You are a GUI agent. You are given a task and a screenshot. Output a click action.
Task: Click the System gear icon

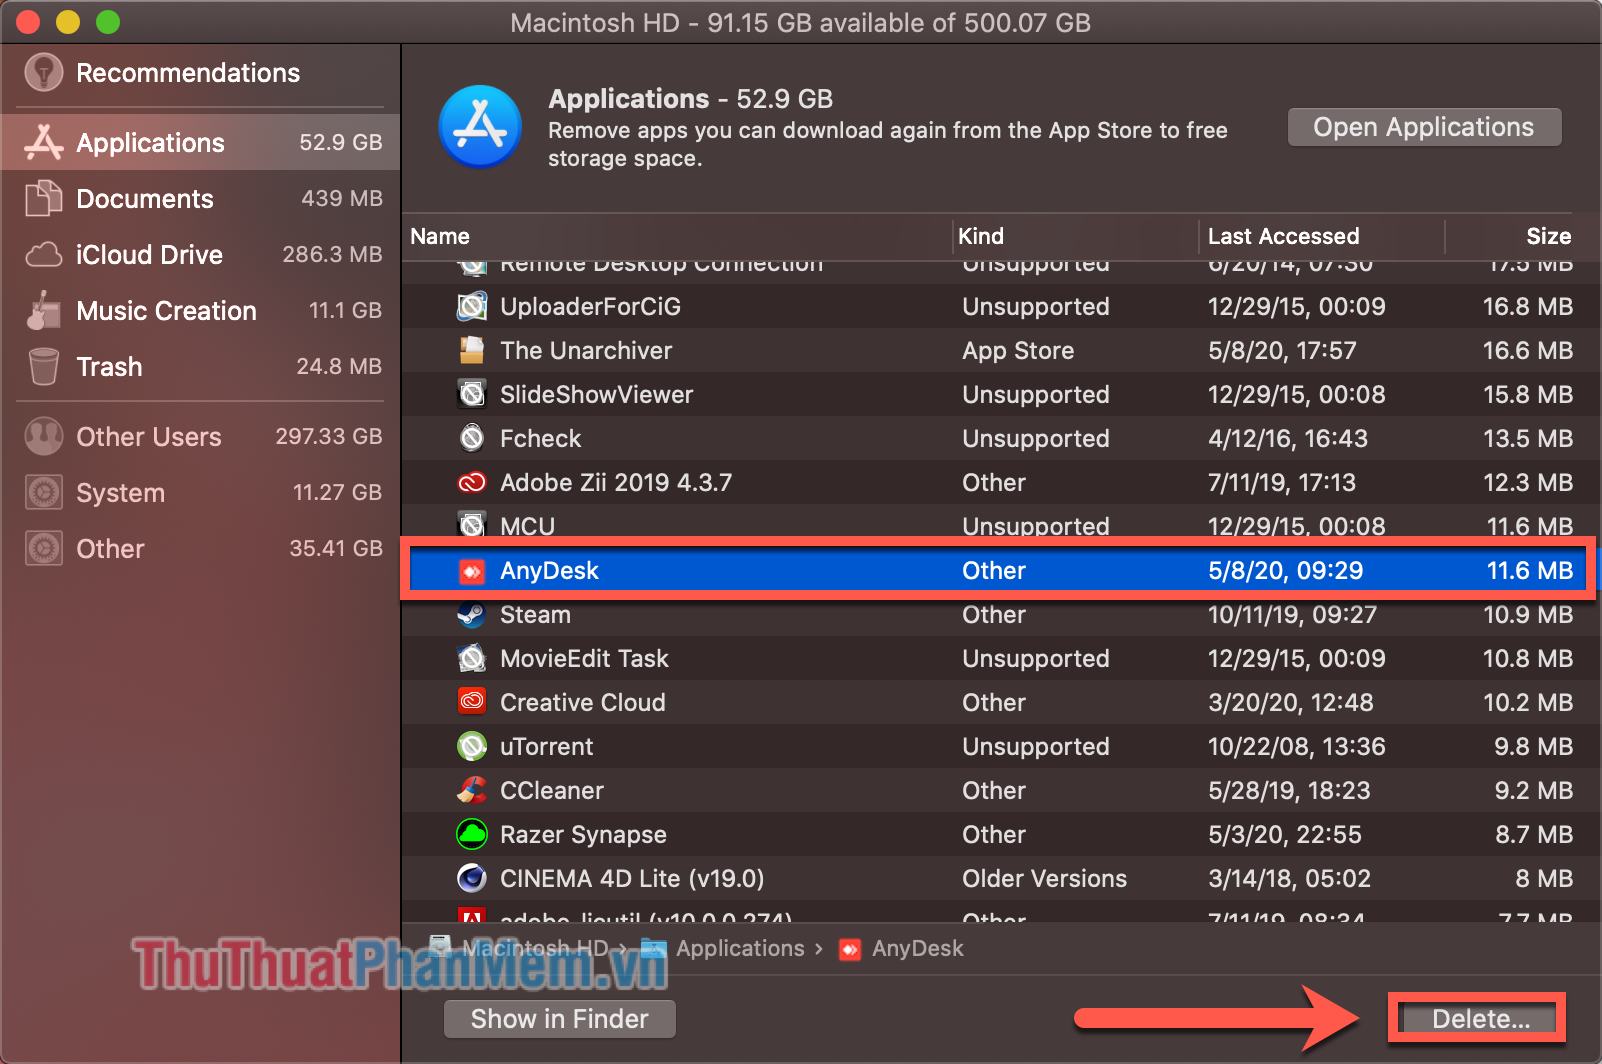44,492
